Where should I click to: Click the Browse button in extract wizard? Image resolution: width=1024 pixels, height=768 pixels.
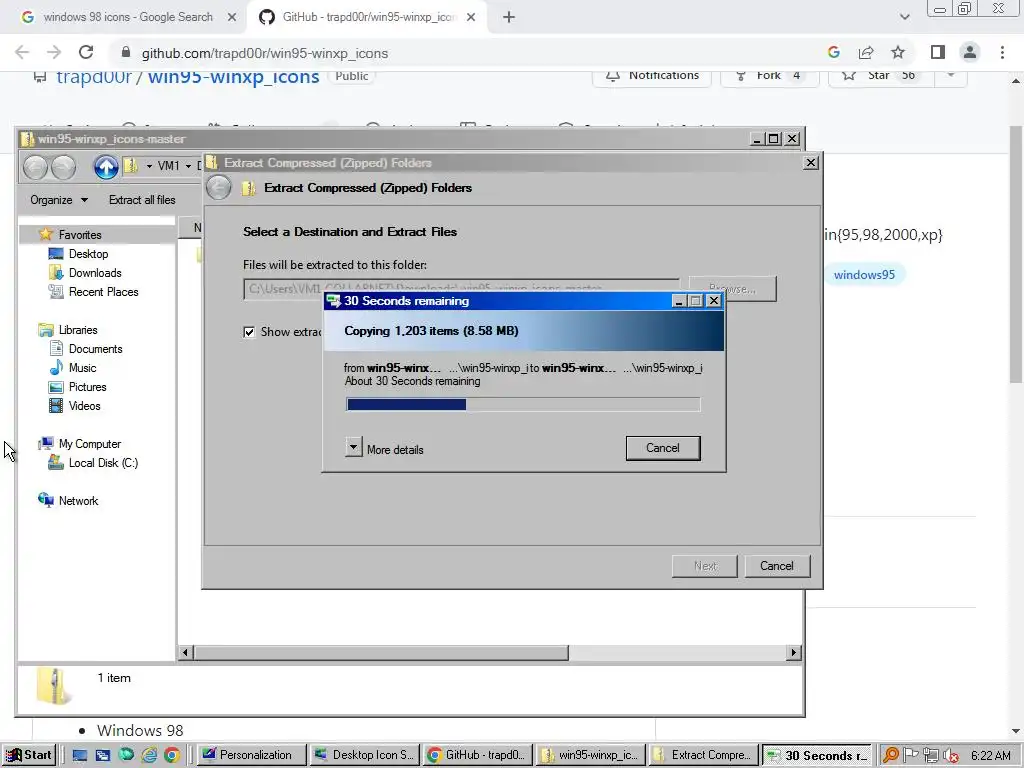click(733, 289)
